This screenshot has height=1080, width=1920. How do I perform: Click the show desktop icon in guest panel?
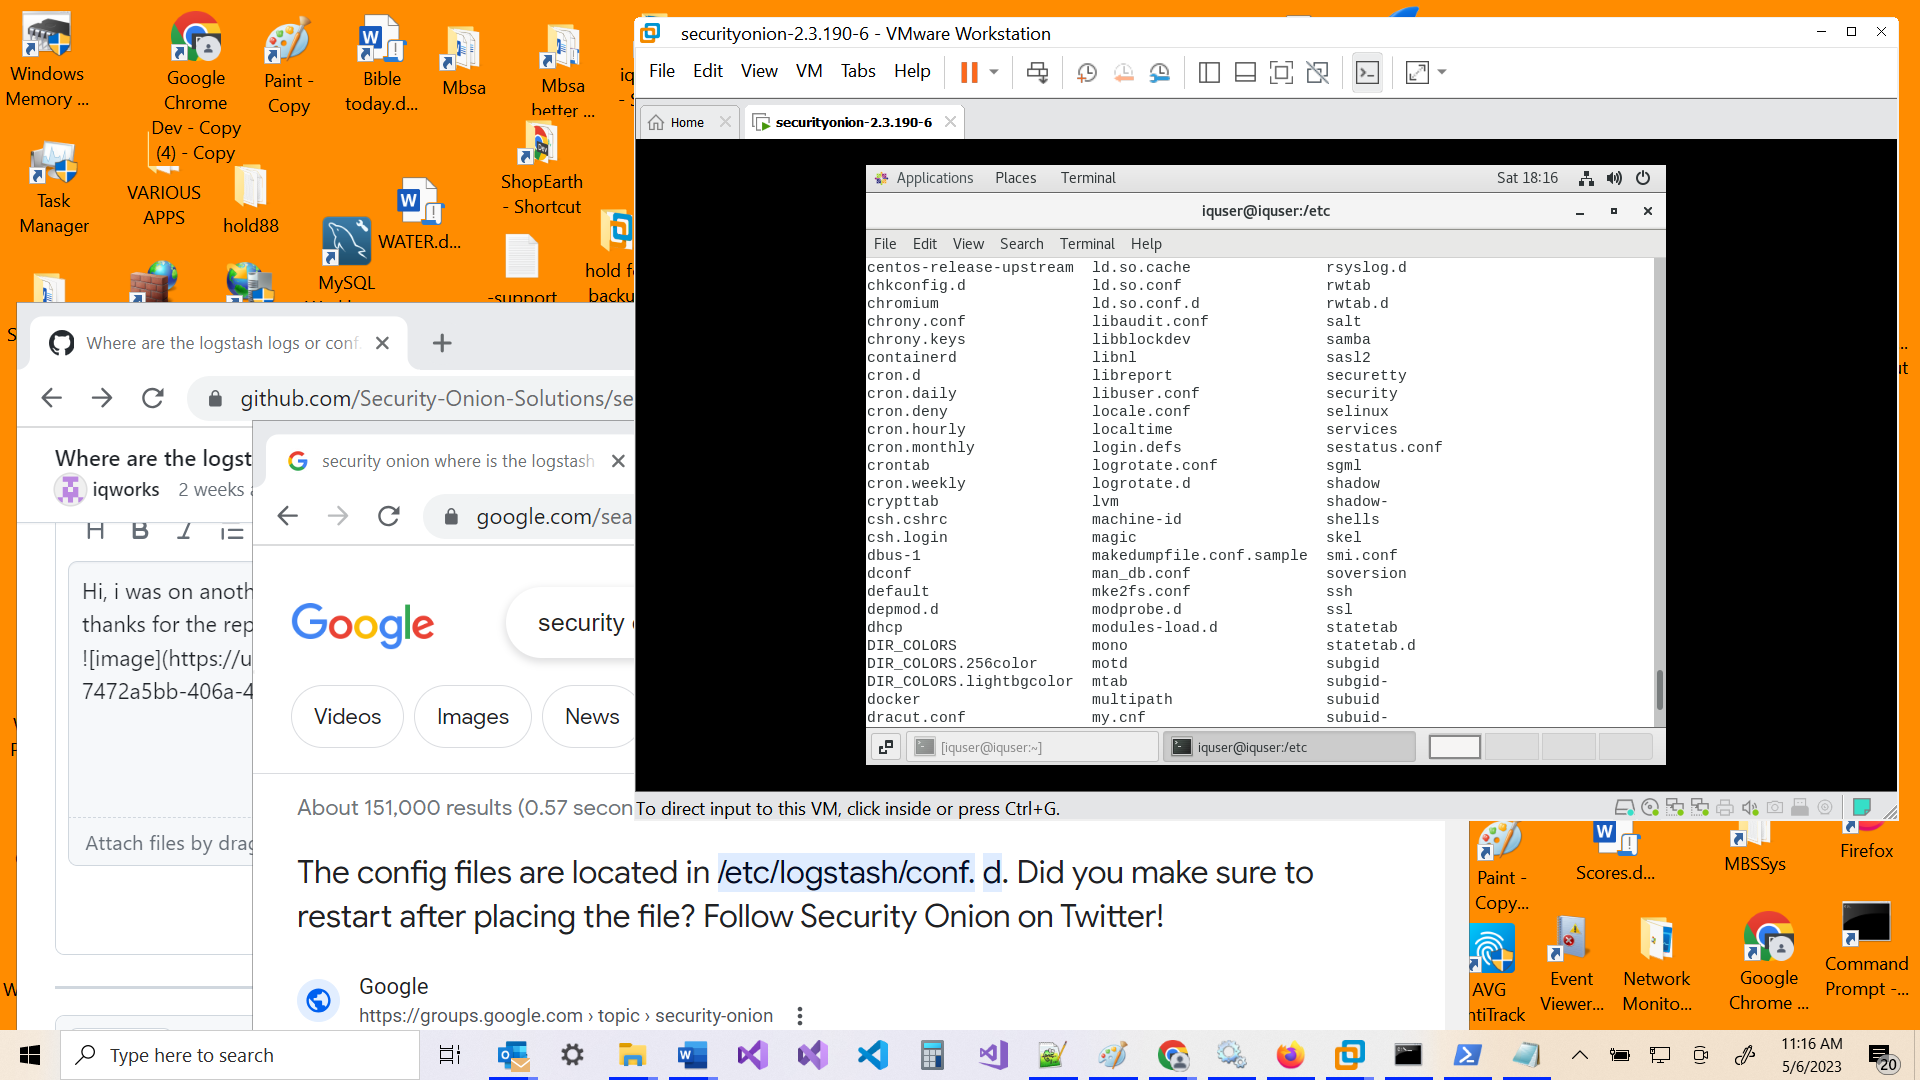click(x=886, y=747)
